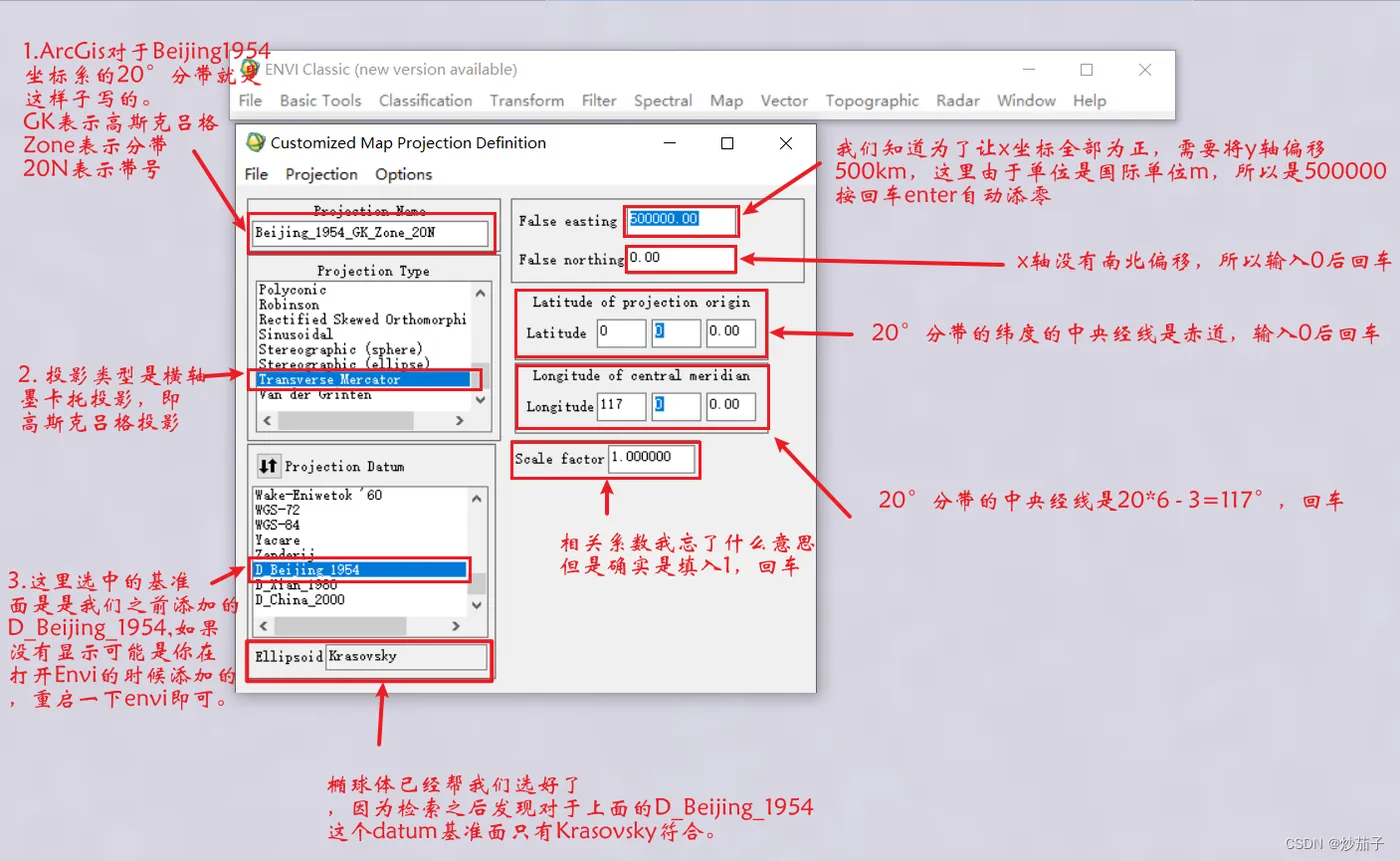This screenshot has width=1400, height=861.
Task: Click Longitude seconds field
Action: tap(731, 405)
